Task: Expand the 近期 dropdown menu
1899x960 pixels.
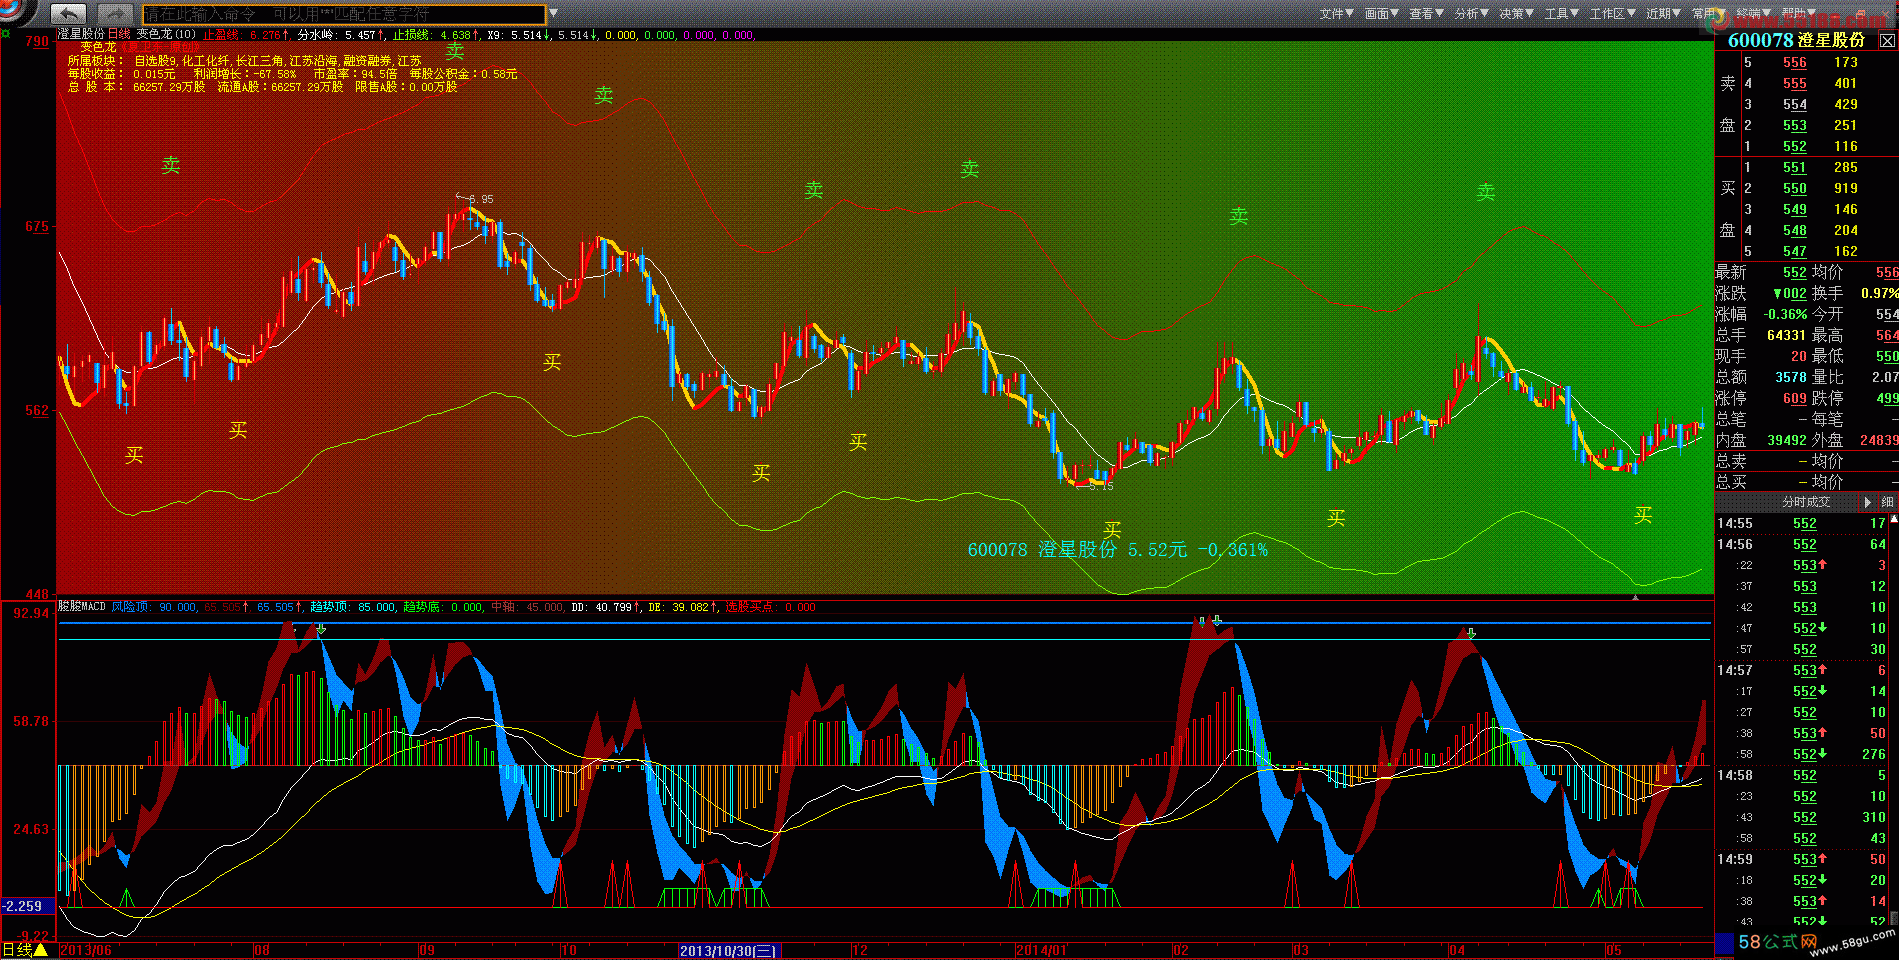Action: [x=1664, y=13]
